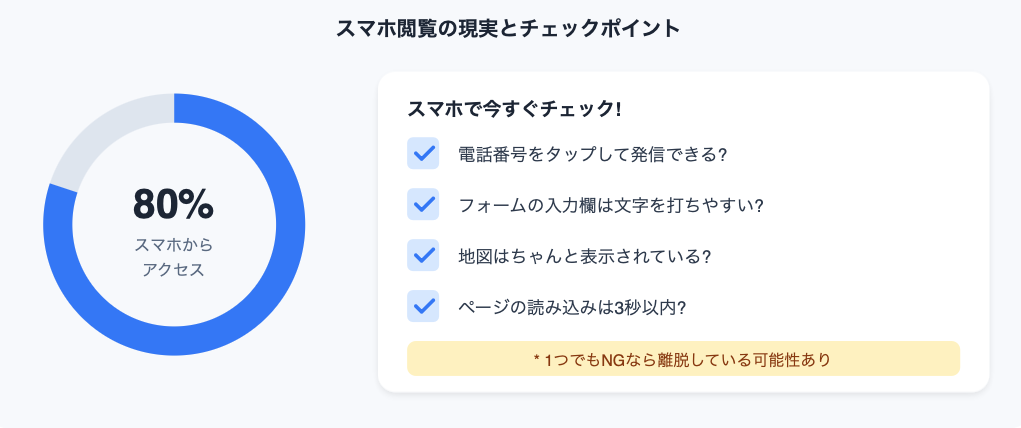Image resolution: width=1021 pixels, height=428 pixels.
Task: Select the 80% figure in the chart
Action: pyautogui.click(x=173, y=204)
